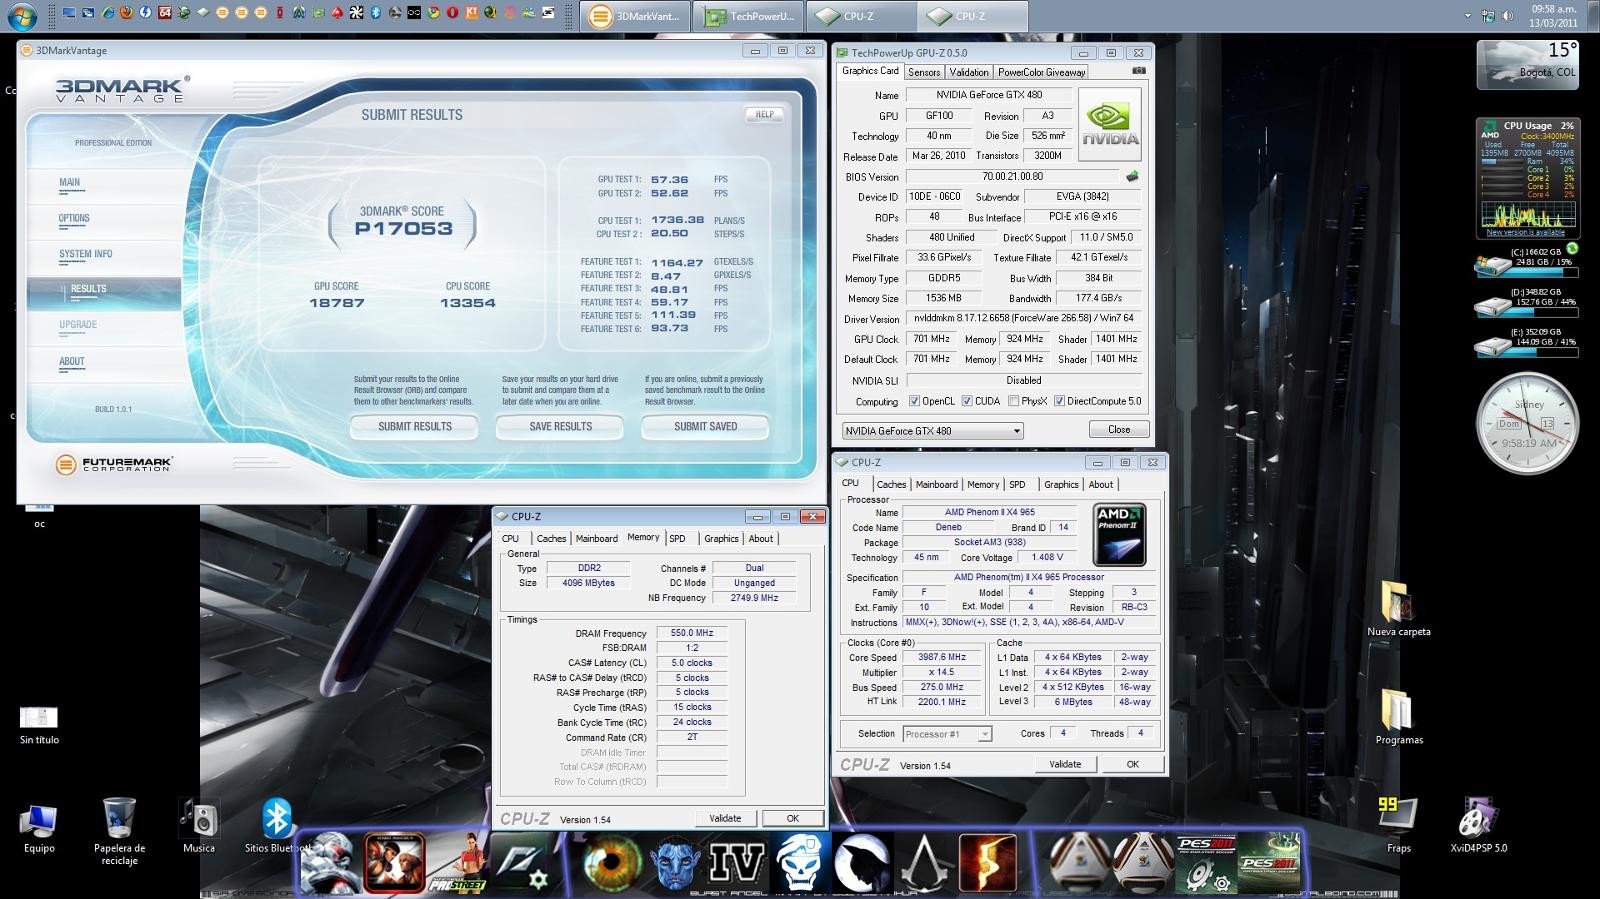Select OPTIONS in 3DMark Vantage menu
1600x899 pixels.
point(74,218)
